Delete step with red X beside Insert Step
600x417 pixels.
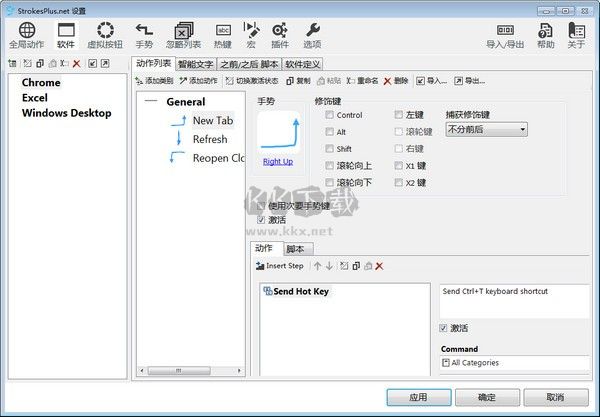pyautogui.click(x=379, y=266)
